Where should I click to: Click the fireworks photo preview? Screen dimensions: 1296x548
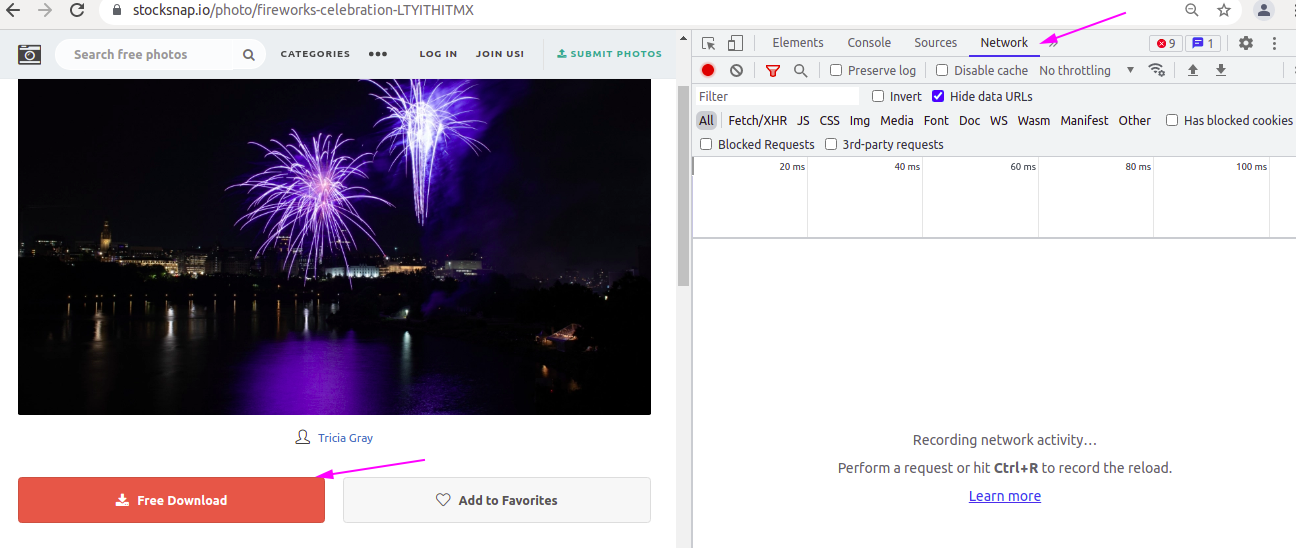tap(334, 247)
